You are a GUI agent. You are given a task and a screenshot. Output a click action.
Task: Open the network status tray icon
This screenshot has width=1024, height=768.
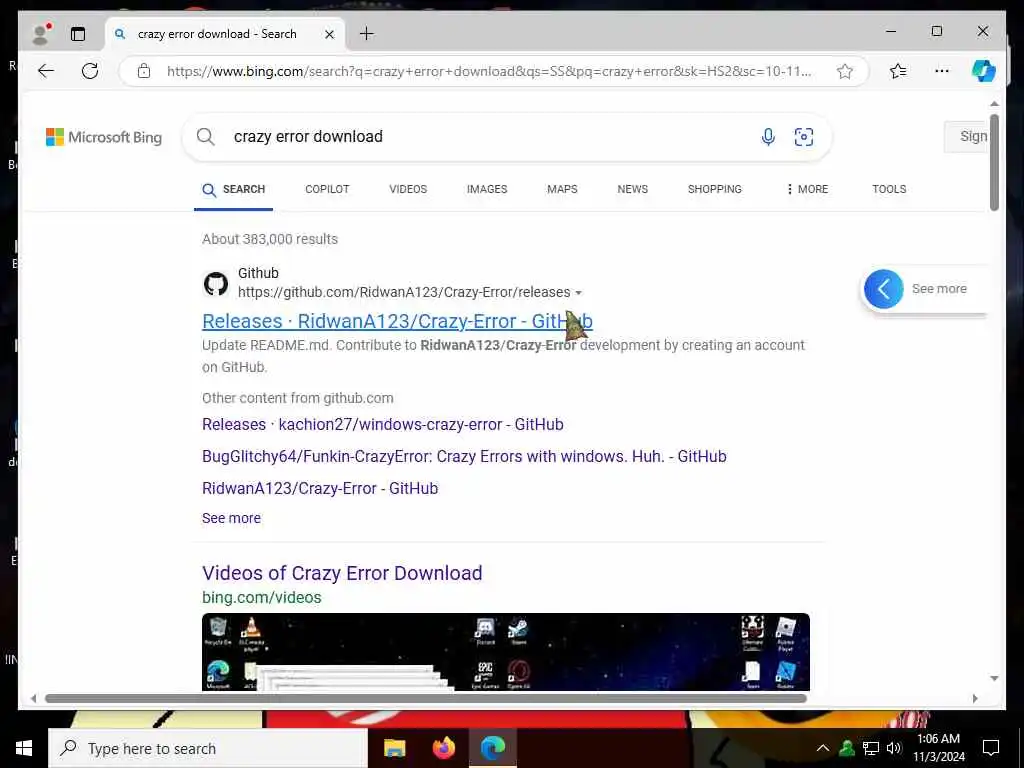coord(871,748)
